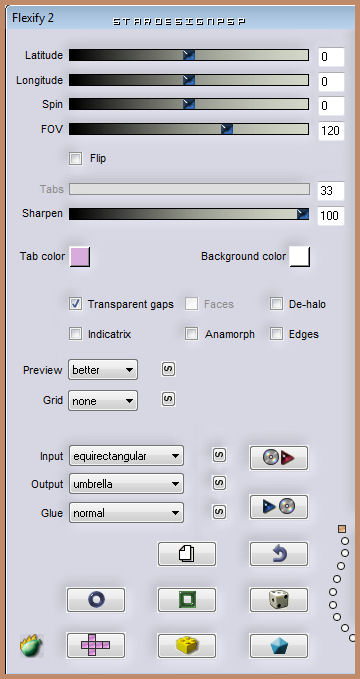Click the Spin slider handle

coord(188,104)
